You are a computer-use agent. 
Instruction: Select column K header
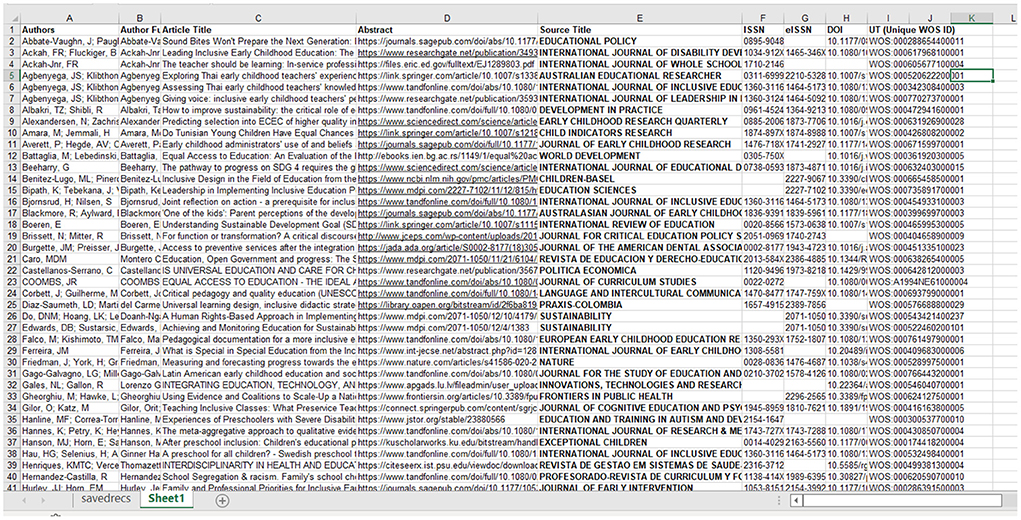972,19
